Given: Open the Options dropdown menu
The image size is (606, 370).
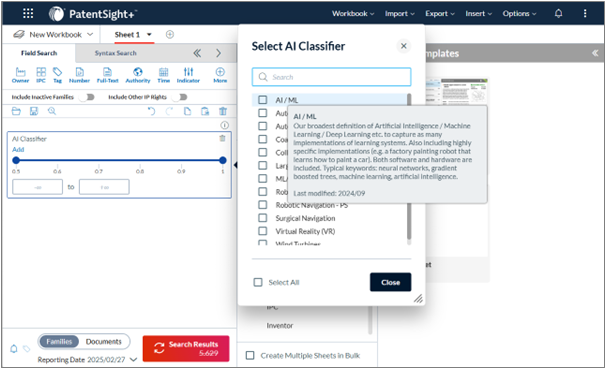Looking at the screenshot, I should pyautogui.click(x=519, y=14).
